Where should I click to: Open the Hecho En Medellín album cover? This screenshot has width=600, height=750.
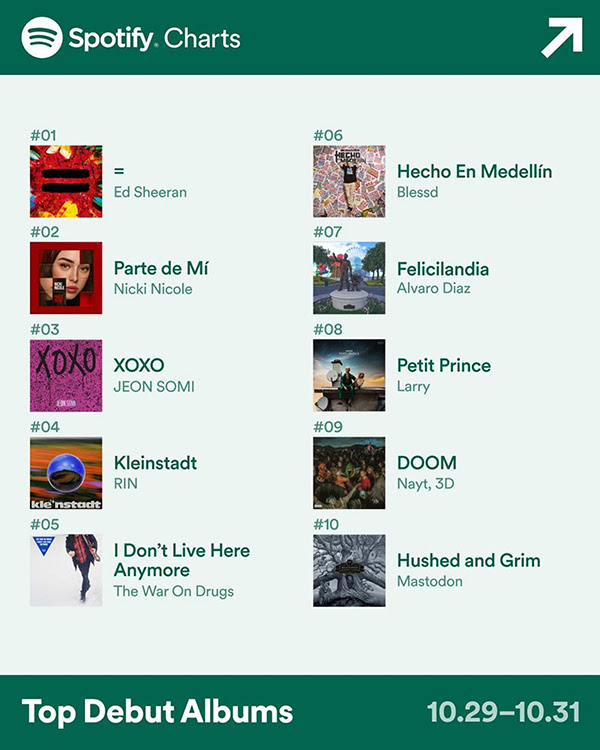pos(349,182)
